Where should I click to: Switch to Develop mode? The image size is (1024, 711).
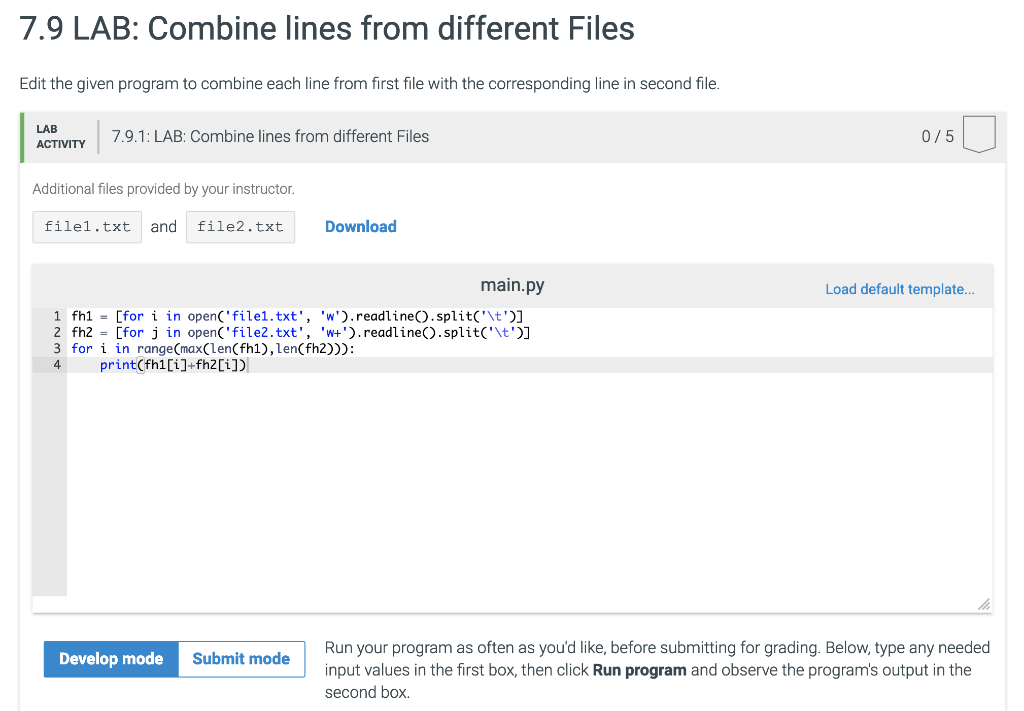tap(110, 659)
